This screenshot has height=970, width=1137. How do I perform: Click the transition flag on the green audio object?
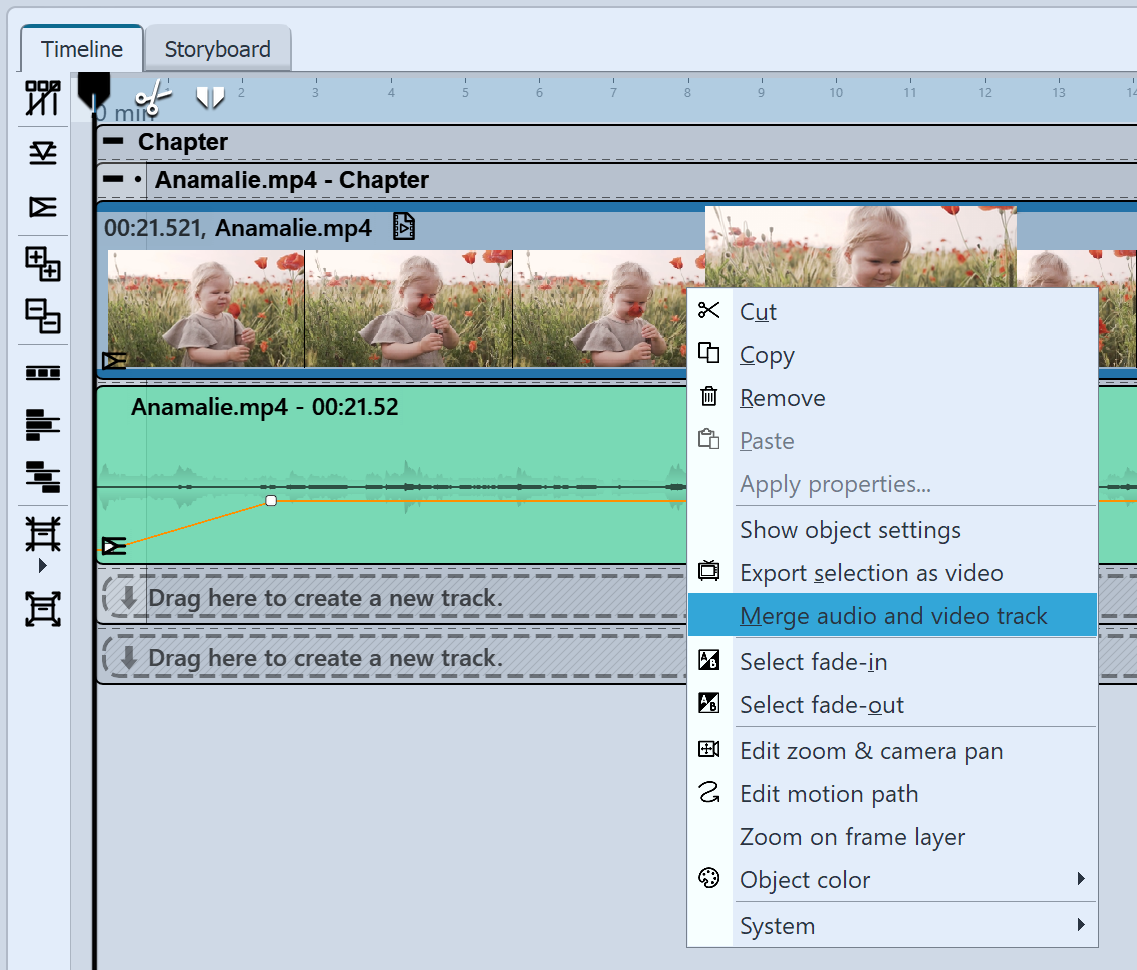point(113,546)
